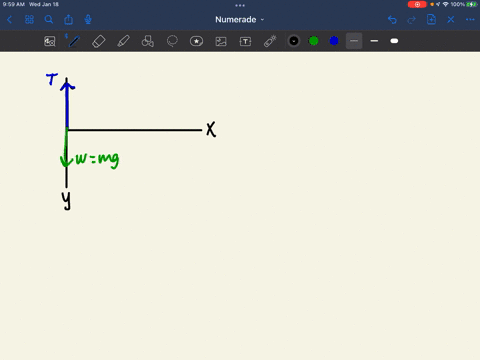Open the thumbnail grid view
Viewport: 480px width, 360px height.
tap(29, 20)
